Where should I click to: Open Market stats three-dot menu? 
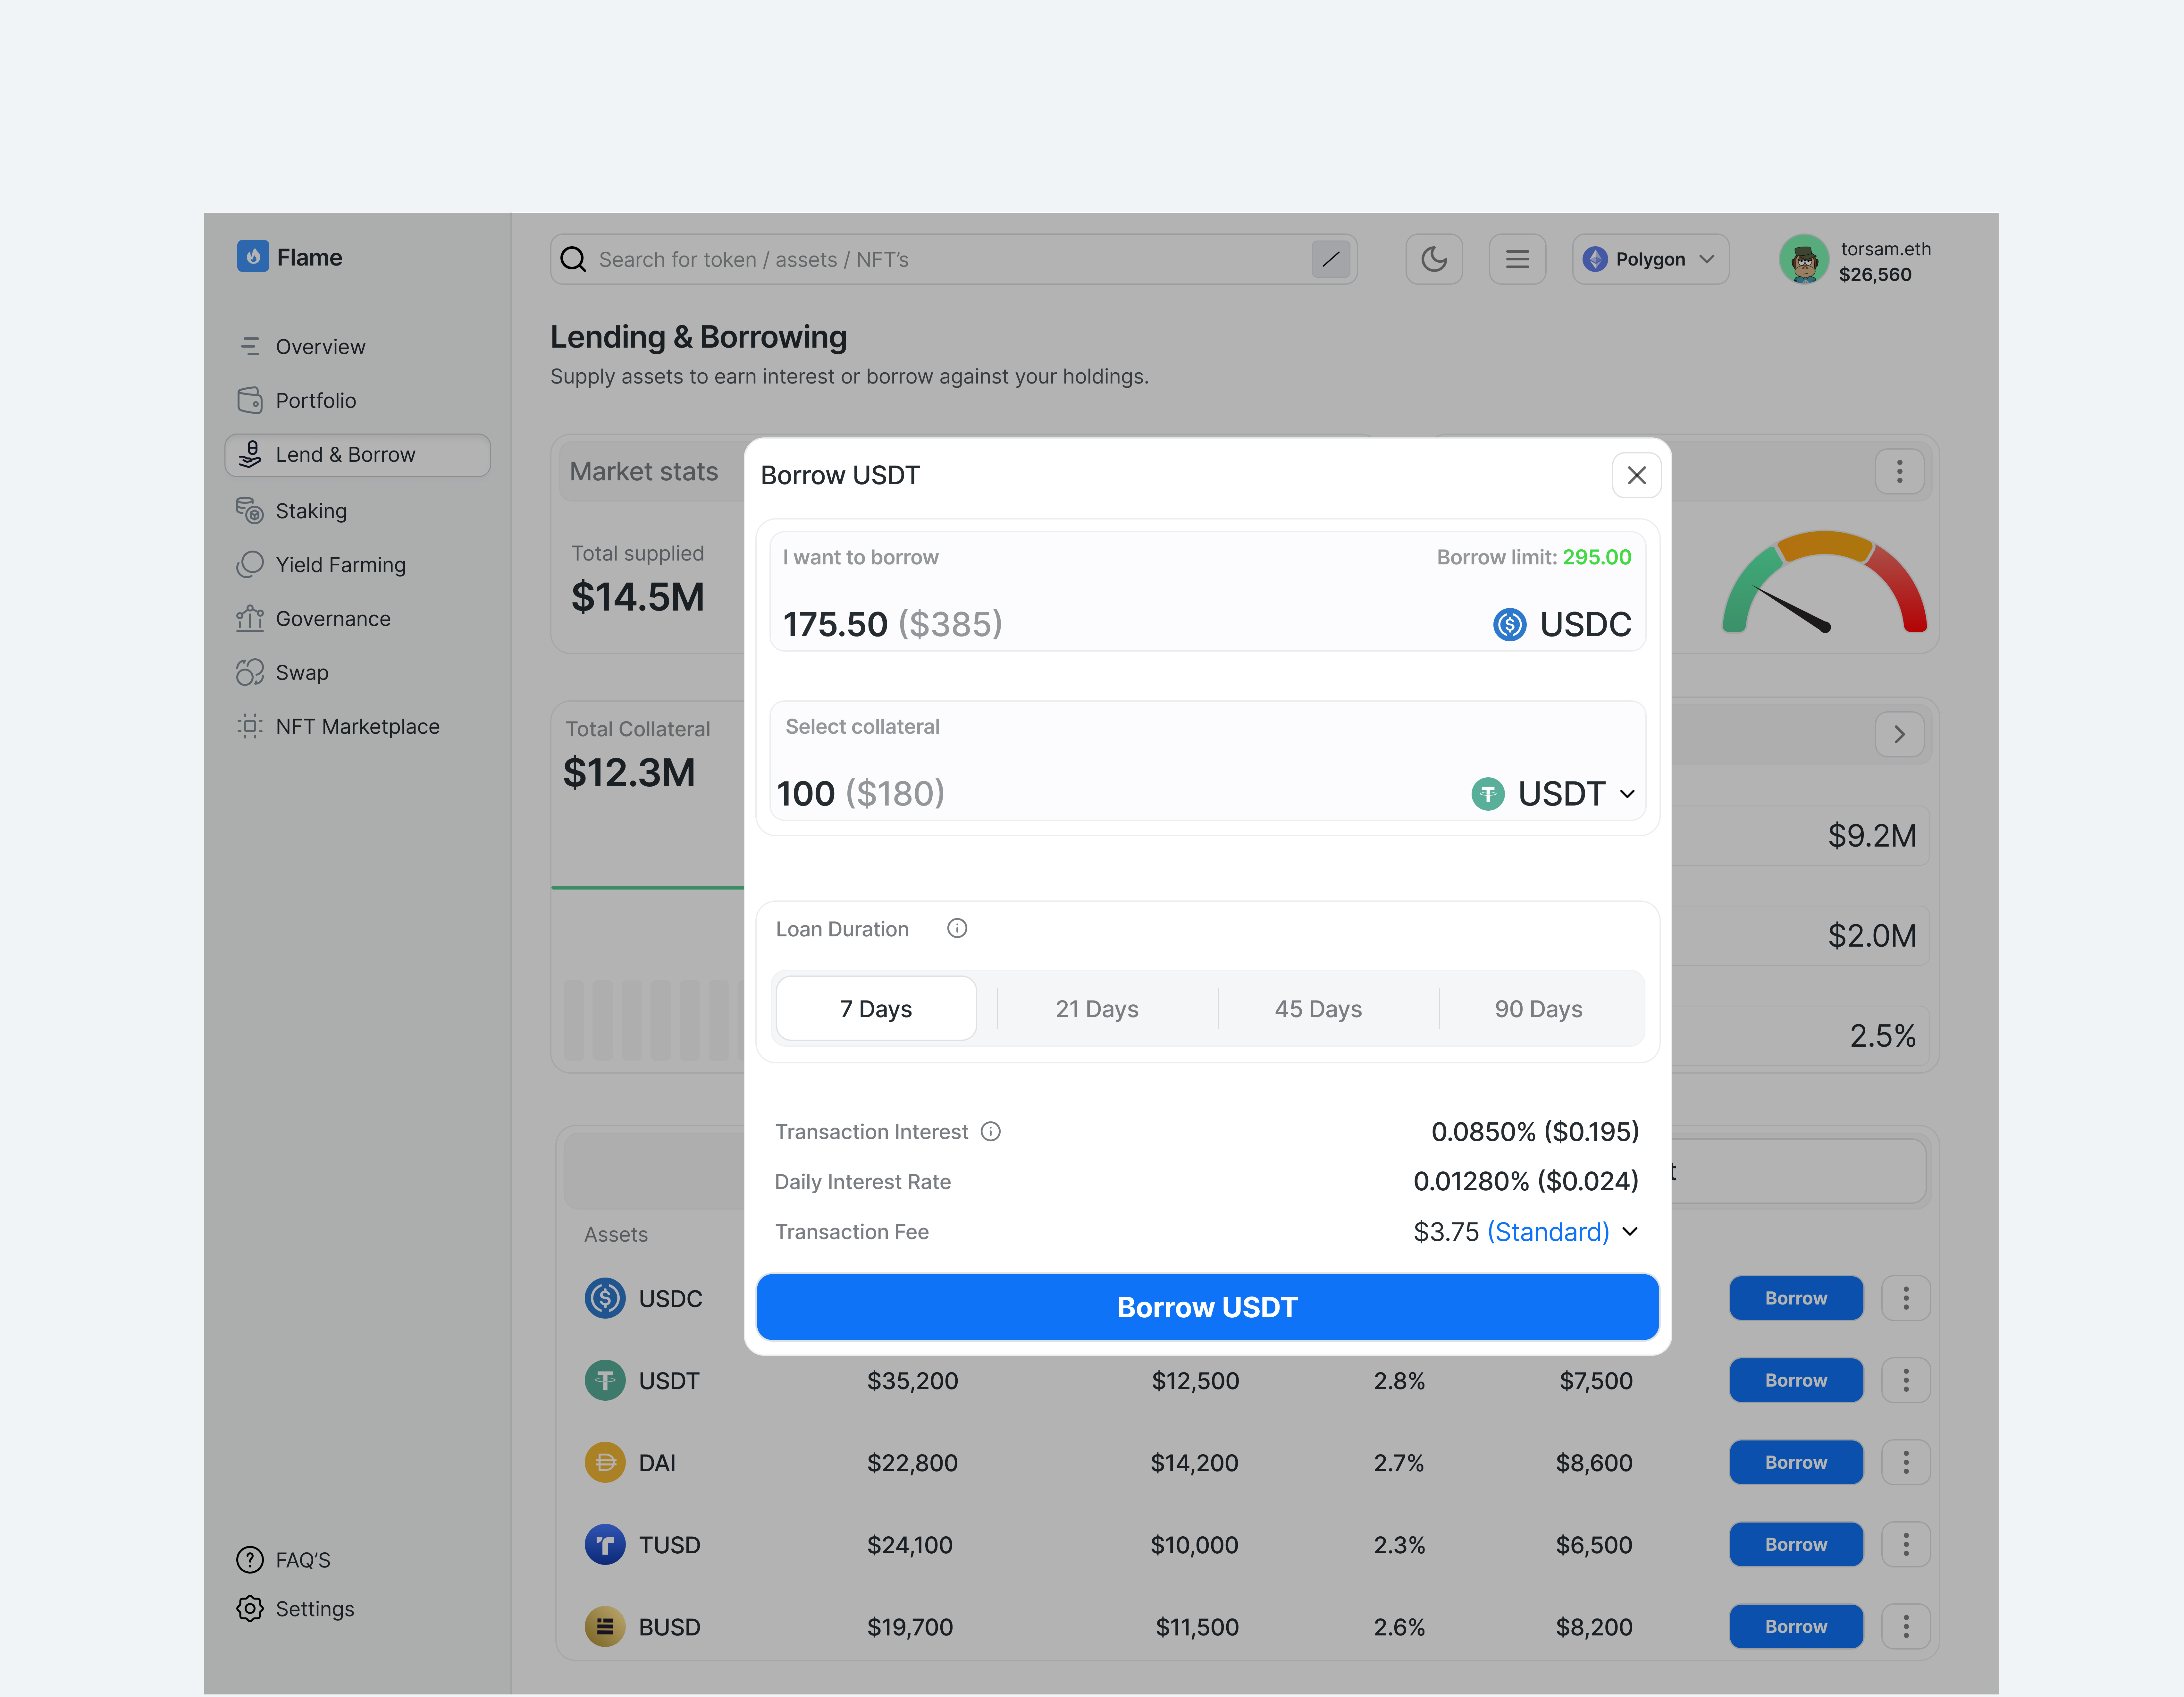click(1900, 471)
